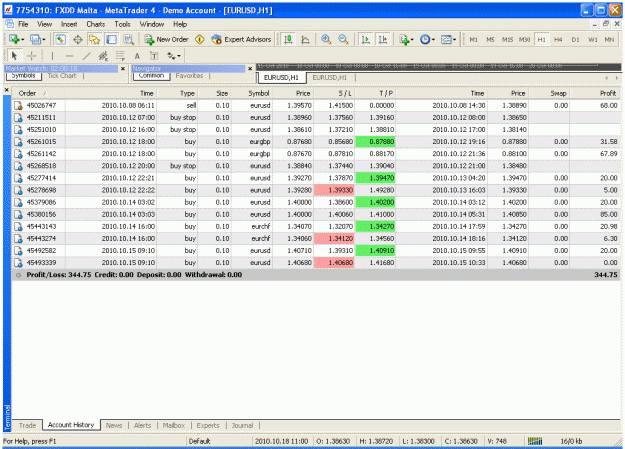The image size is (625, 449).
Task: Close the Terminal panel
Action: (x=6, y=90)
